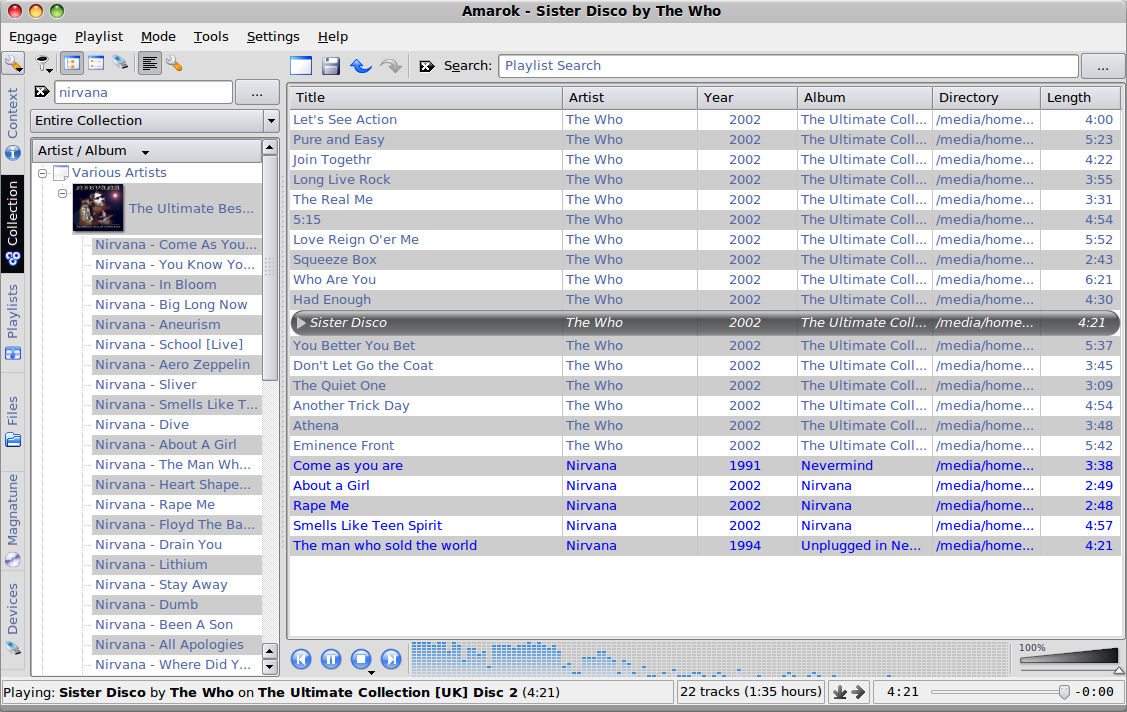Click the right-arrow icon in the status bar
This screenshot has width=1127, height=712.
tap(858, 692)
